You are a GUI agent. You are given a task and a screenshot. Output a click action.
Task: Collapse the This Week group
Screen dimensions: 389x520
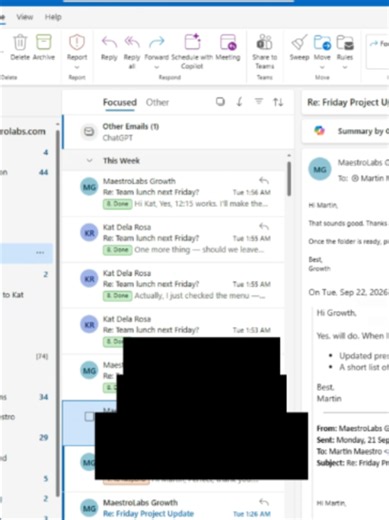pyautogui.click(x=89, y=161)
